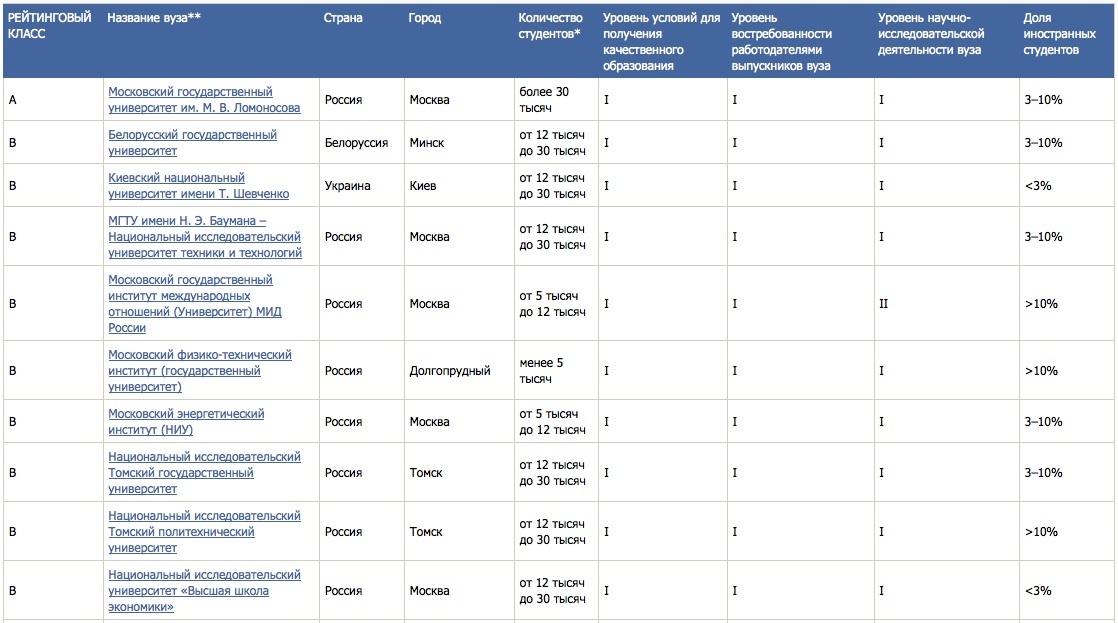Open the Белорусский государственный университет link
Viewport: 1118px width, 623px height.
(x=192, y=143)
